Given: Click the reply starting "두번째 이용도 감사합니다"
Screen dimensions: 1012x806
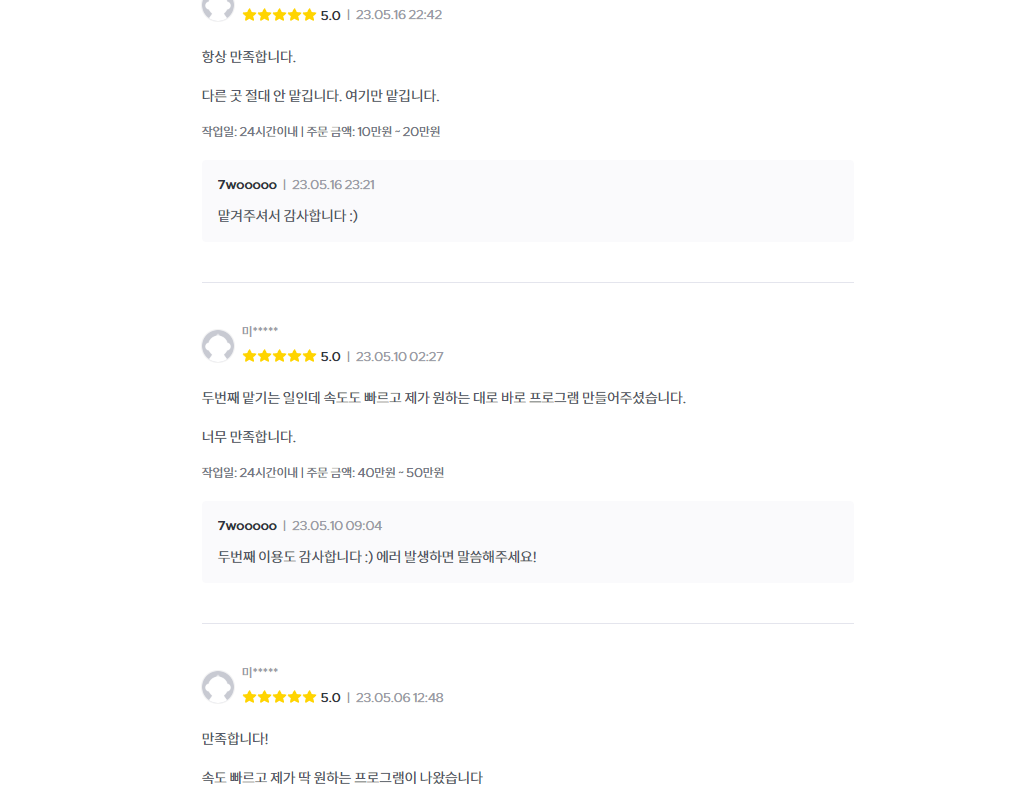Looking at the screenshot, I should tap(377, 556).
